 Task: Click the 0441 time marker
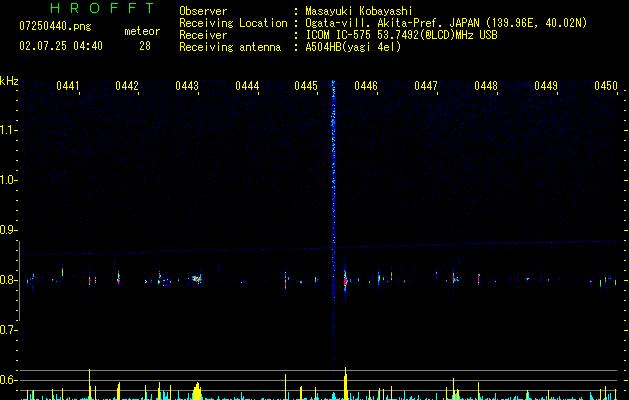67,86
